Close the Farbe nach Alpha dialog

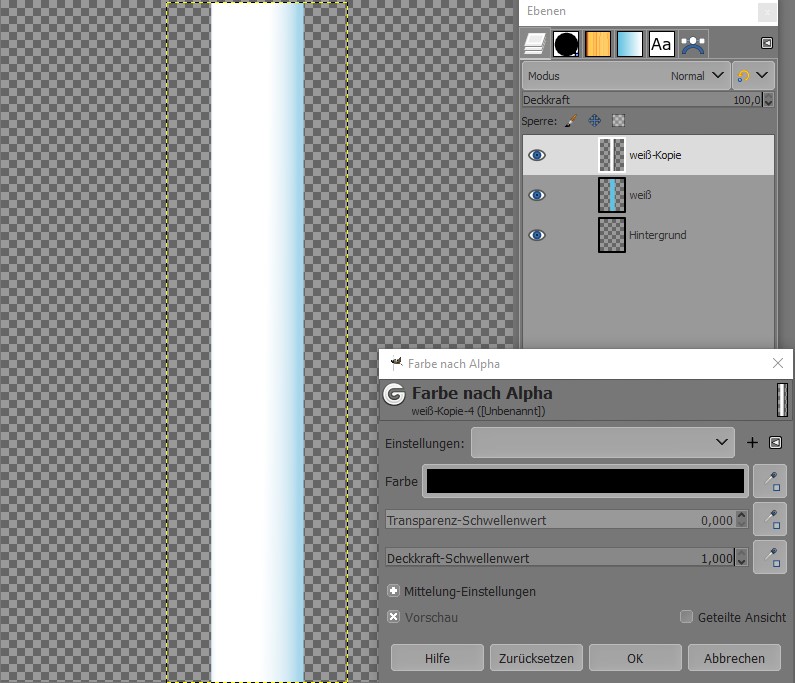tap(778, 363)
